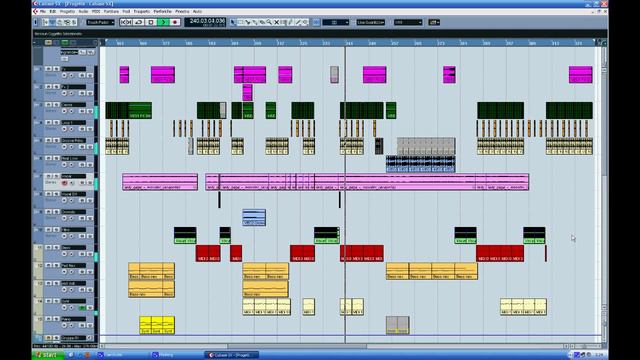Open the Periferiche menu
Viewport: 640px width, 360px height.
(162, 11)
